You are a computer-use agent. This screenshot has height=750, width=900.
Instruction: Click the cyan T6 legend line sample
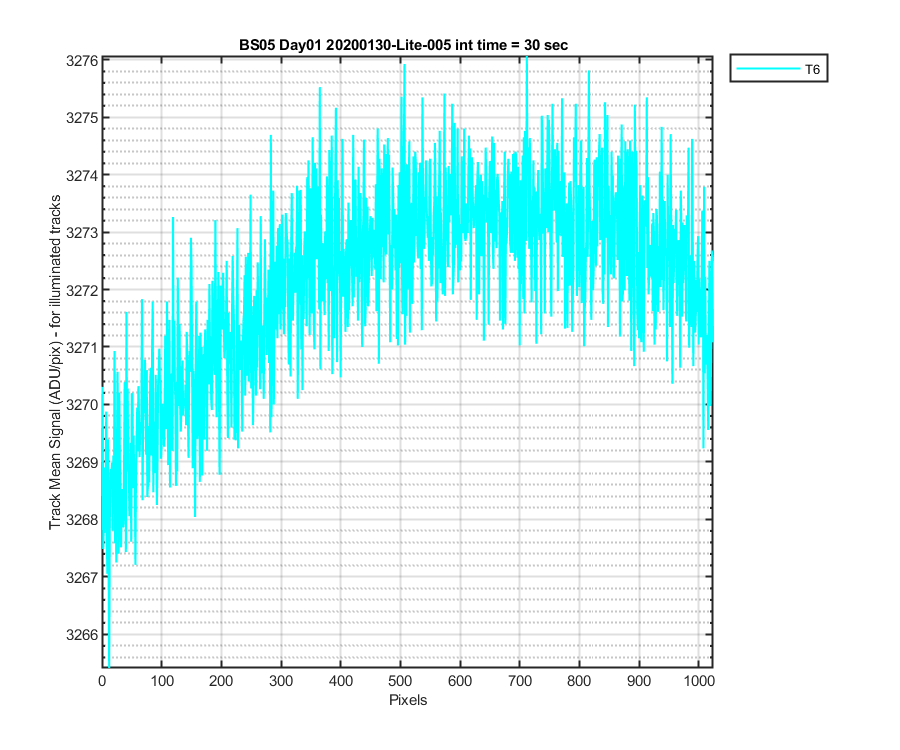tap(768, 69)
